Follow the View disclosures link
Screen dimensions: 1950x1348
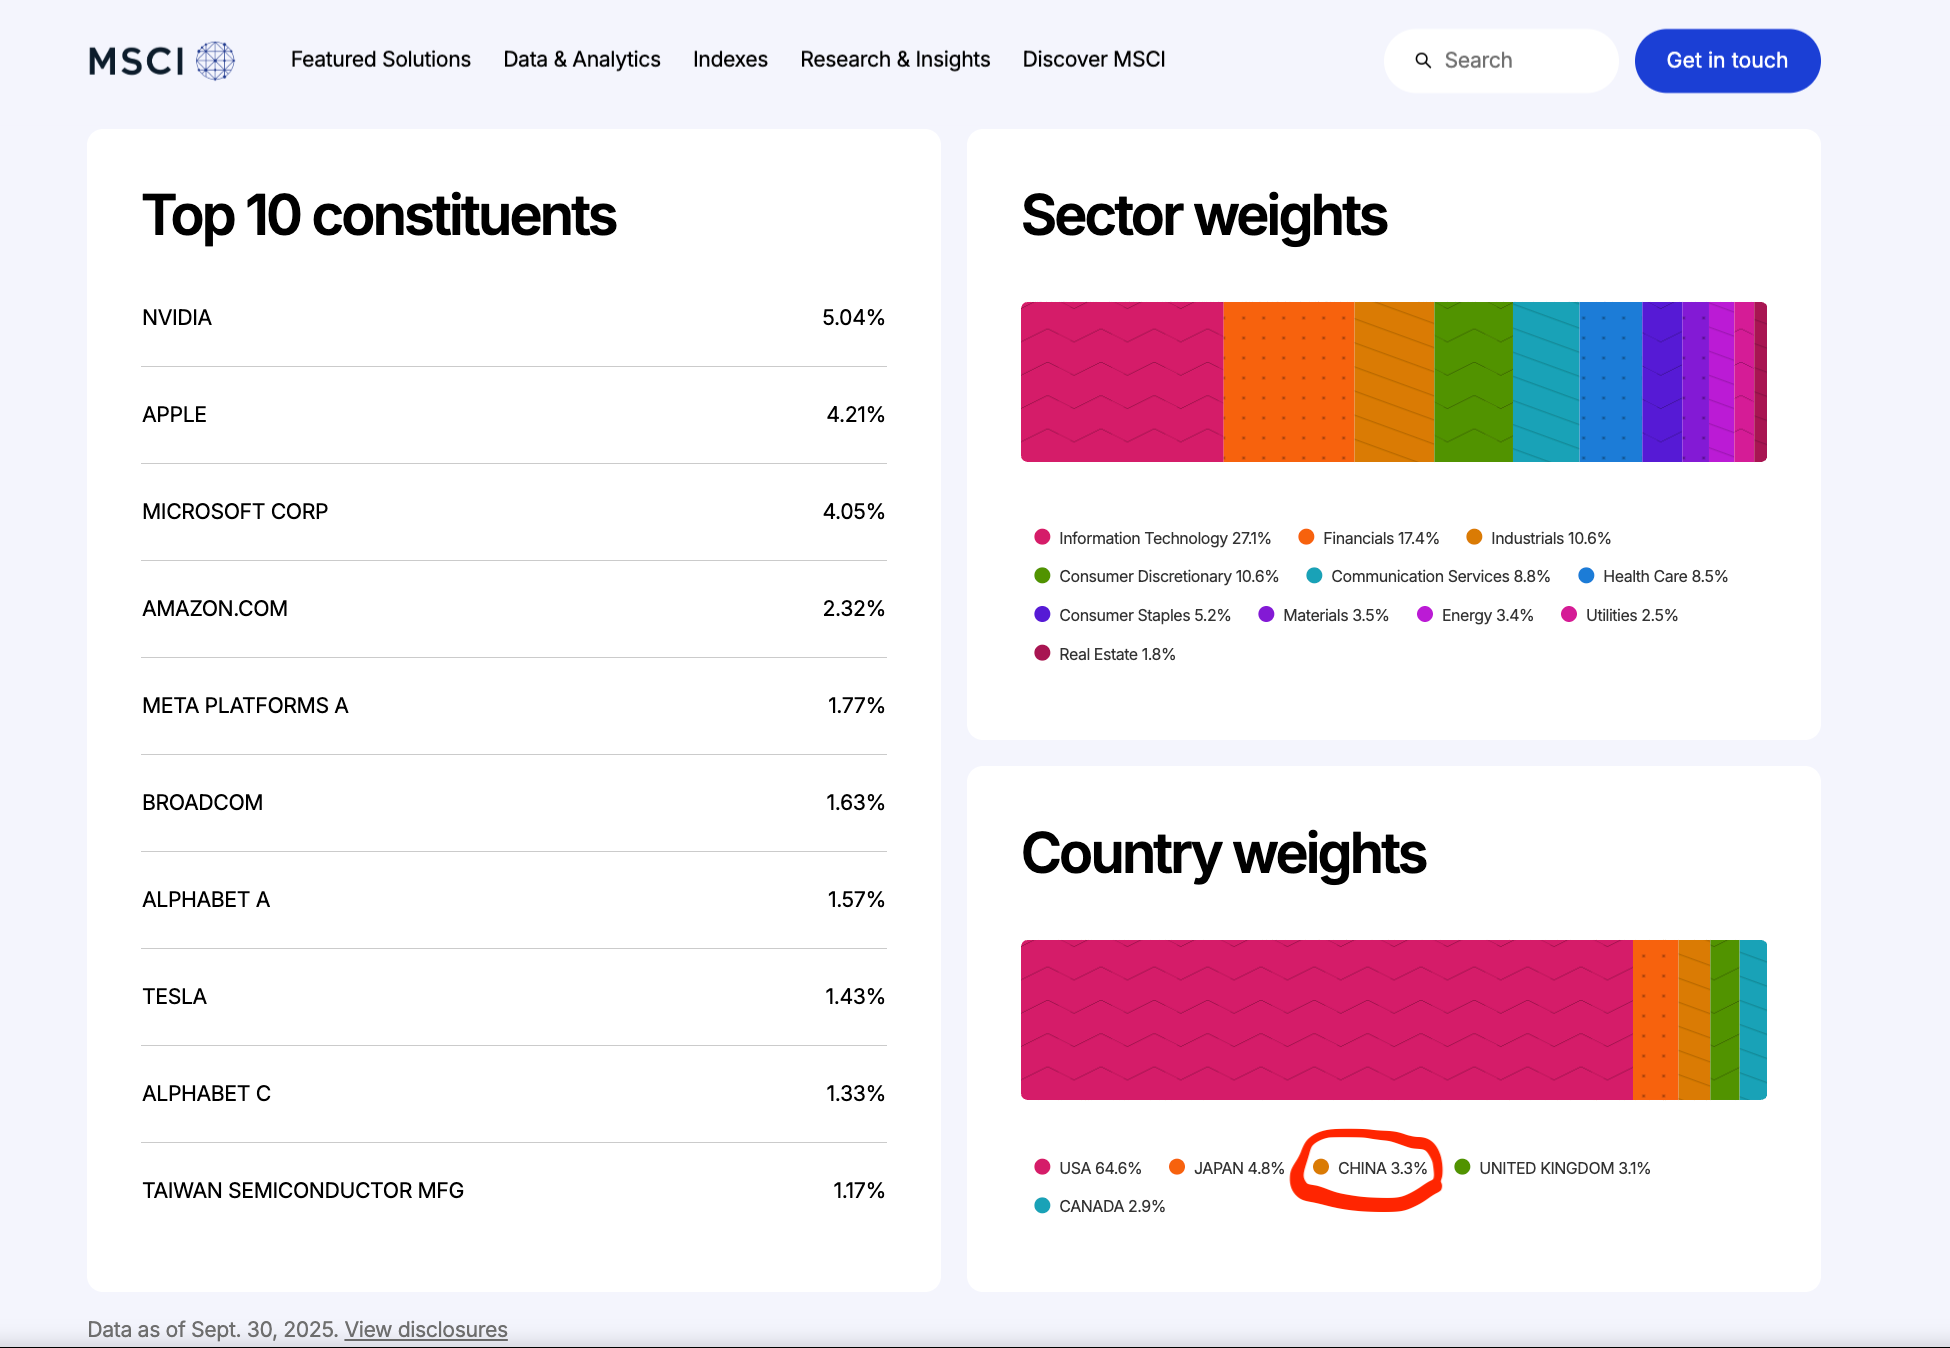tap(426, 1329)
